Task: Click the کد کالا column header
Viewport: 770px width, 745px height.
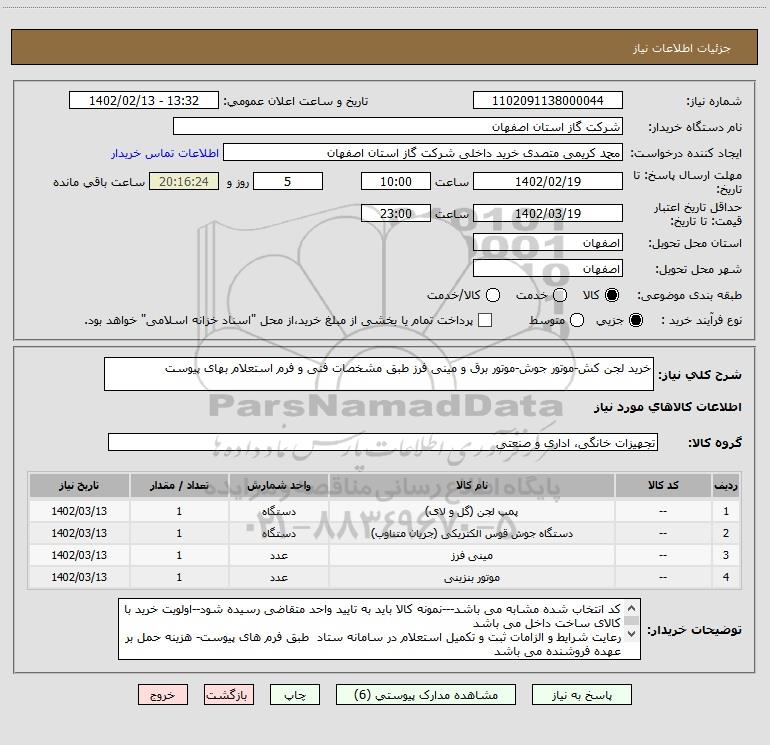Action: pos(663,485)
